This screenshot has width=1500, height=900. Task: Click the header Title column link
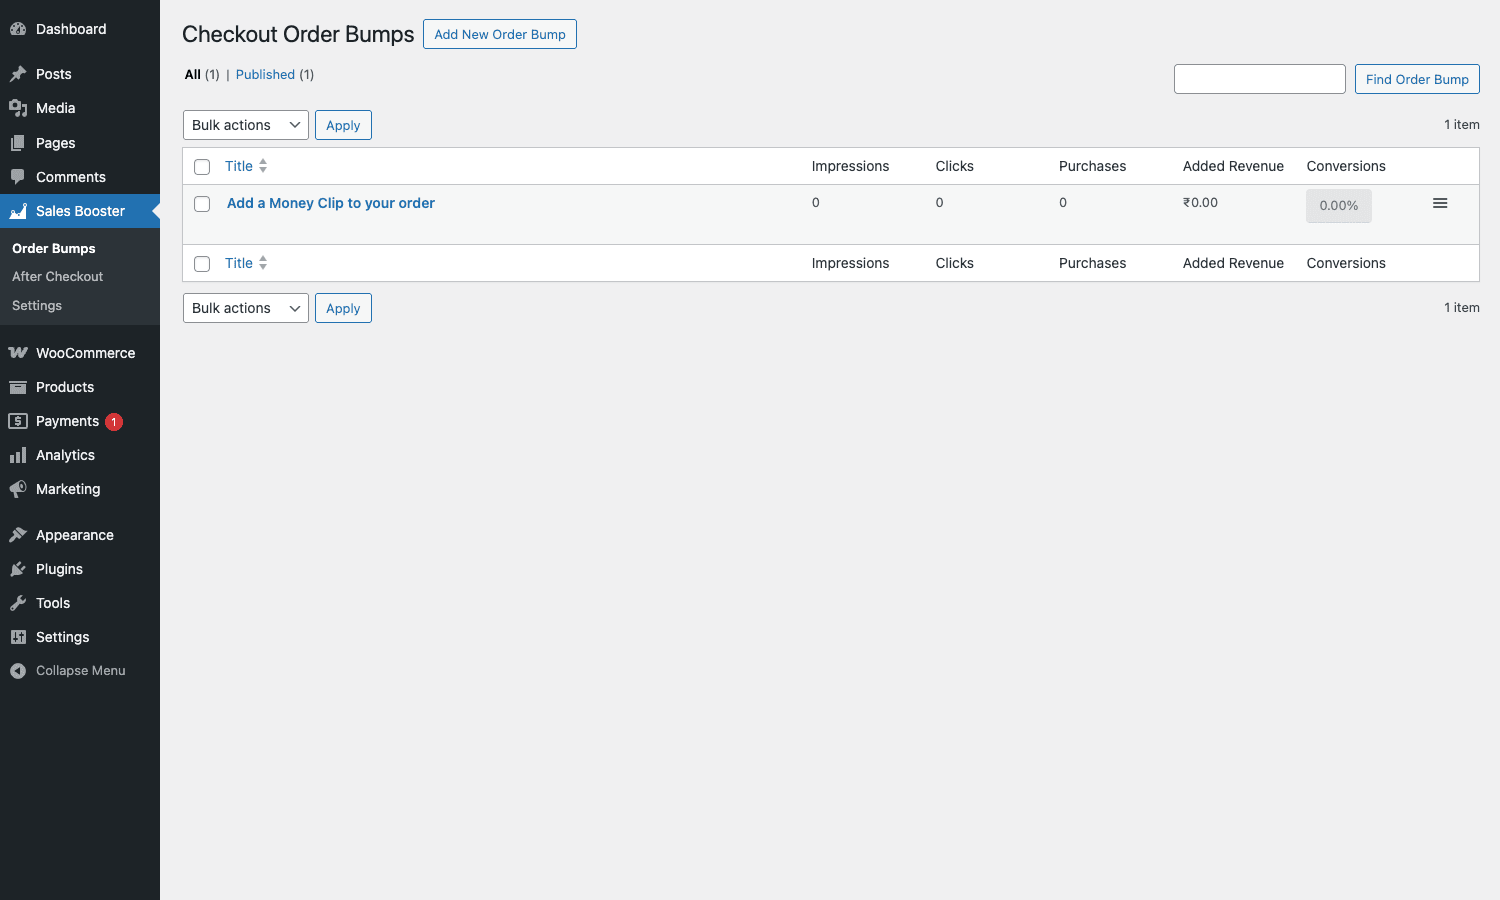239,166
